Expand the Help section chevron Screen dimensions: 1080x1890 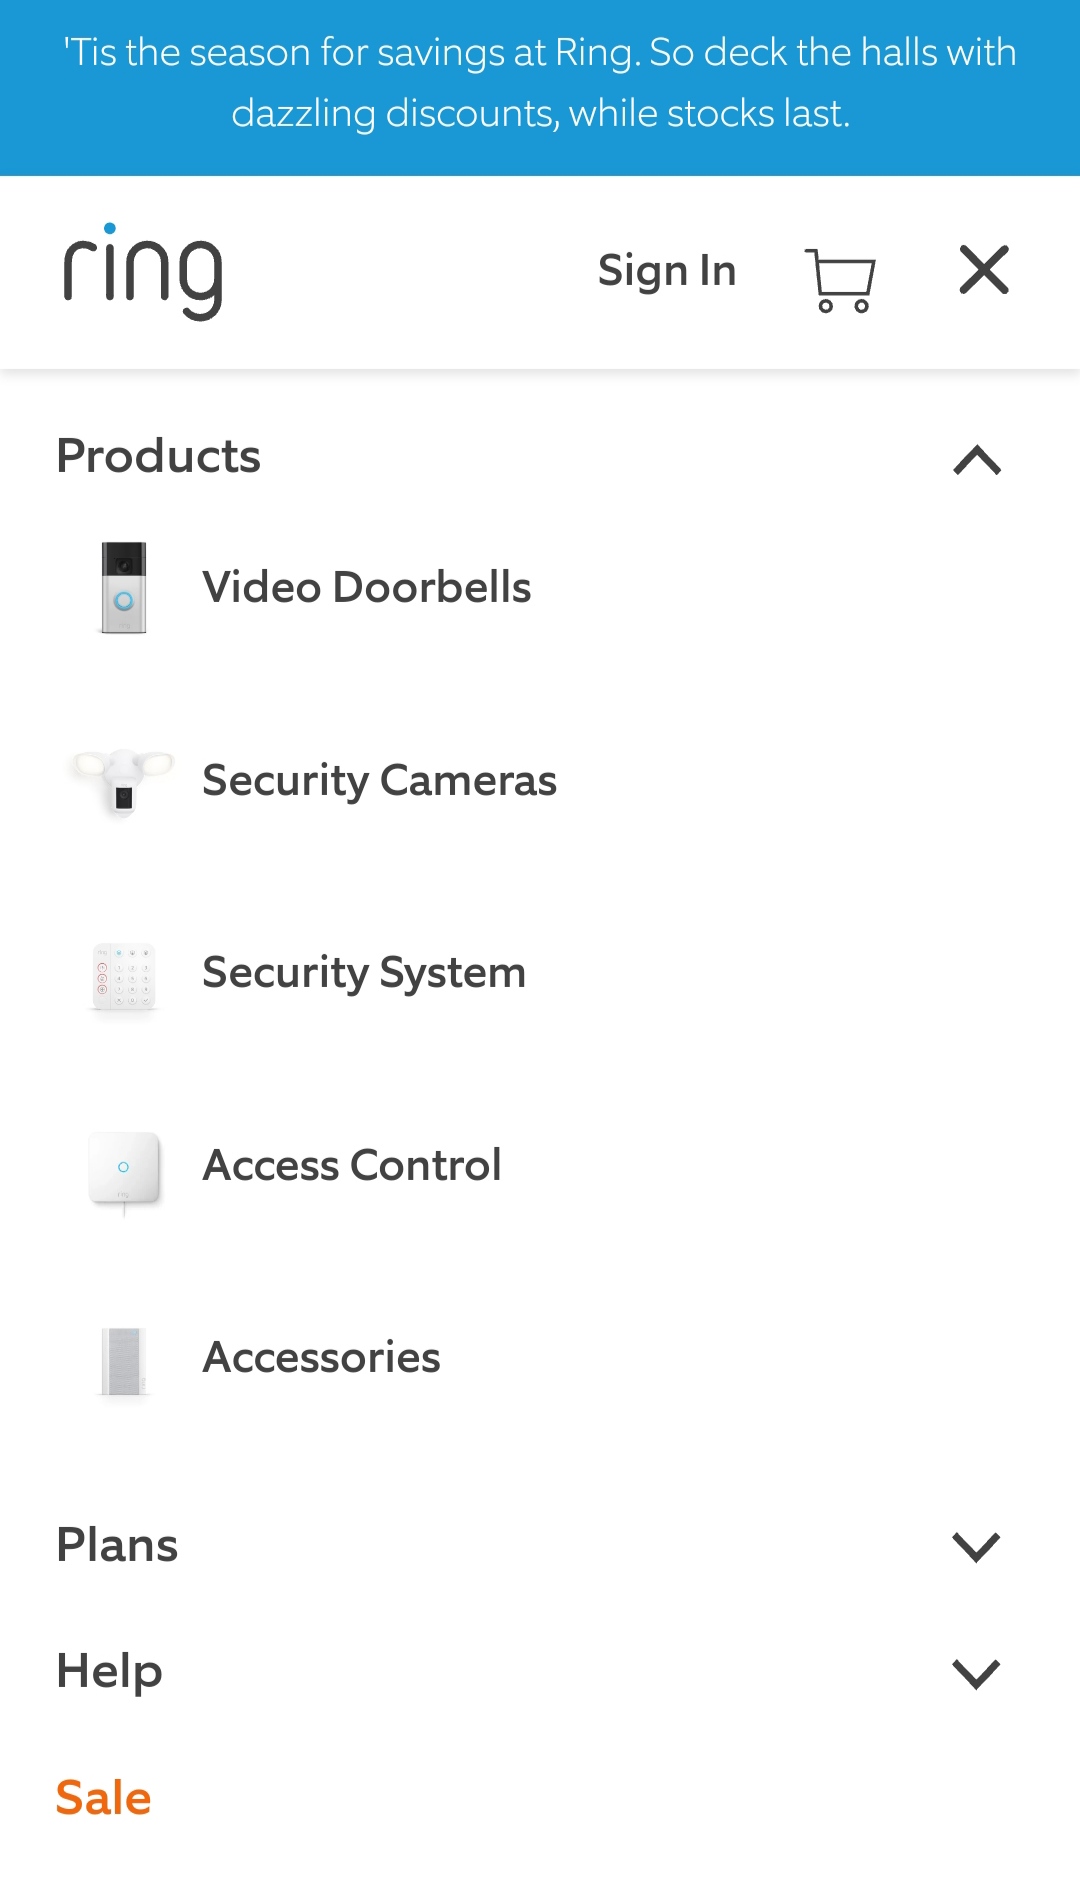tap(977, 1673)
